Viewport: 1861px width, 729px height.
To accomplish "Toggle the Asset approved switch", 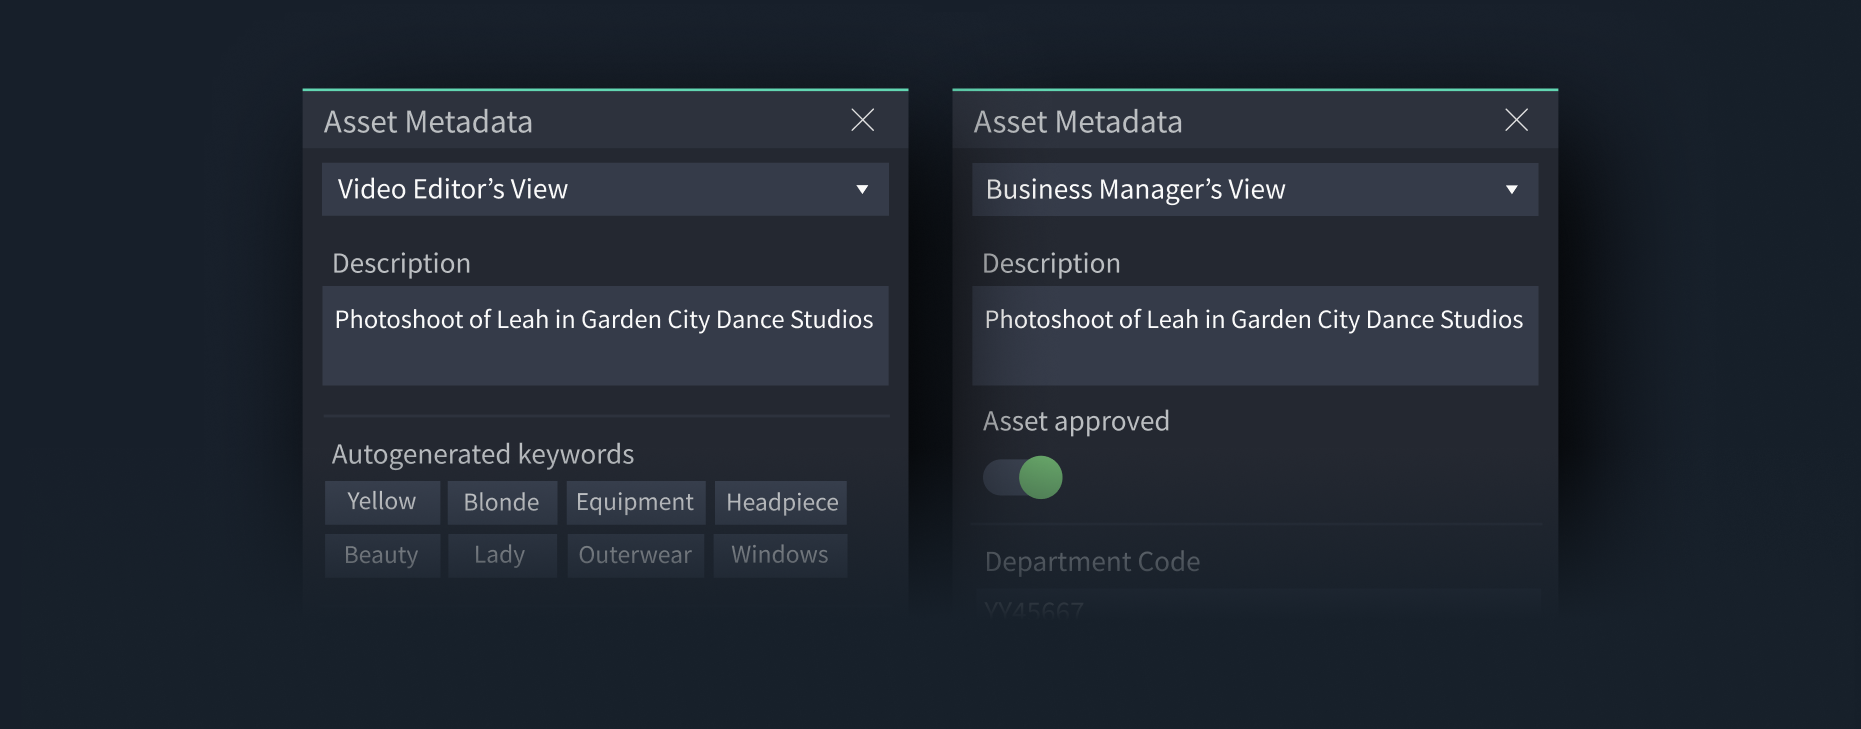I will [1023, 477].
